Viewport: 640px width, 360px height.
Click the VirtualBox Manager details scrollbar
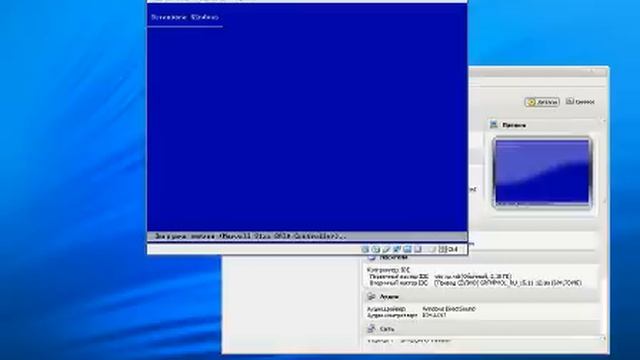[604, 229]
